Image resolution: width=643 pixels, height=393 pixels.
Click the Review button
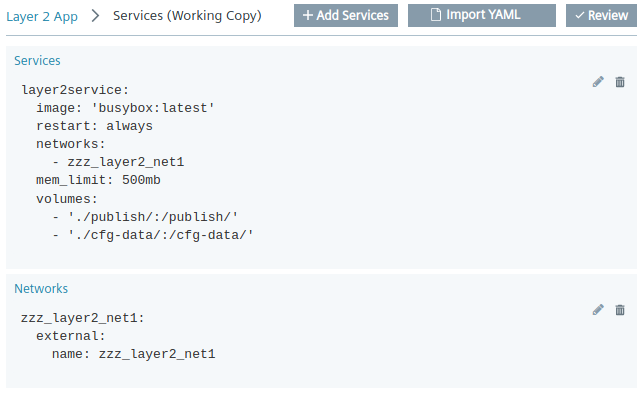601,16
